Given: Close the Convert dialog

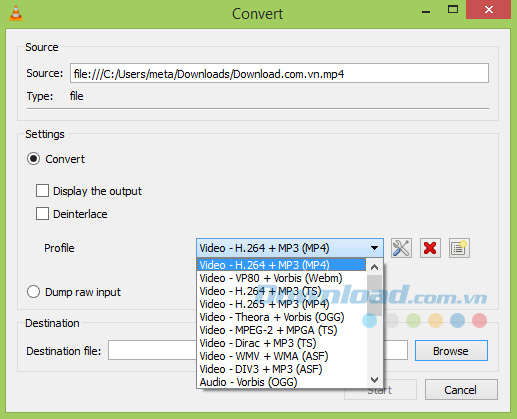Looking at the screenshot, I should (x=488, y=10).
